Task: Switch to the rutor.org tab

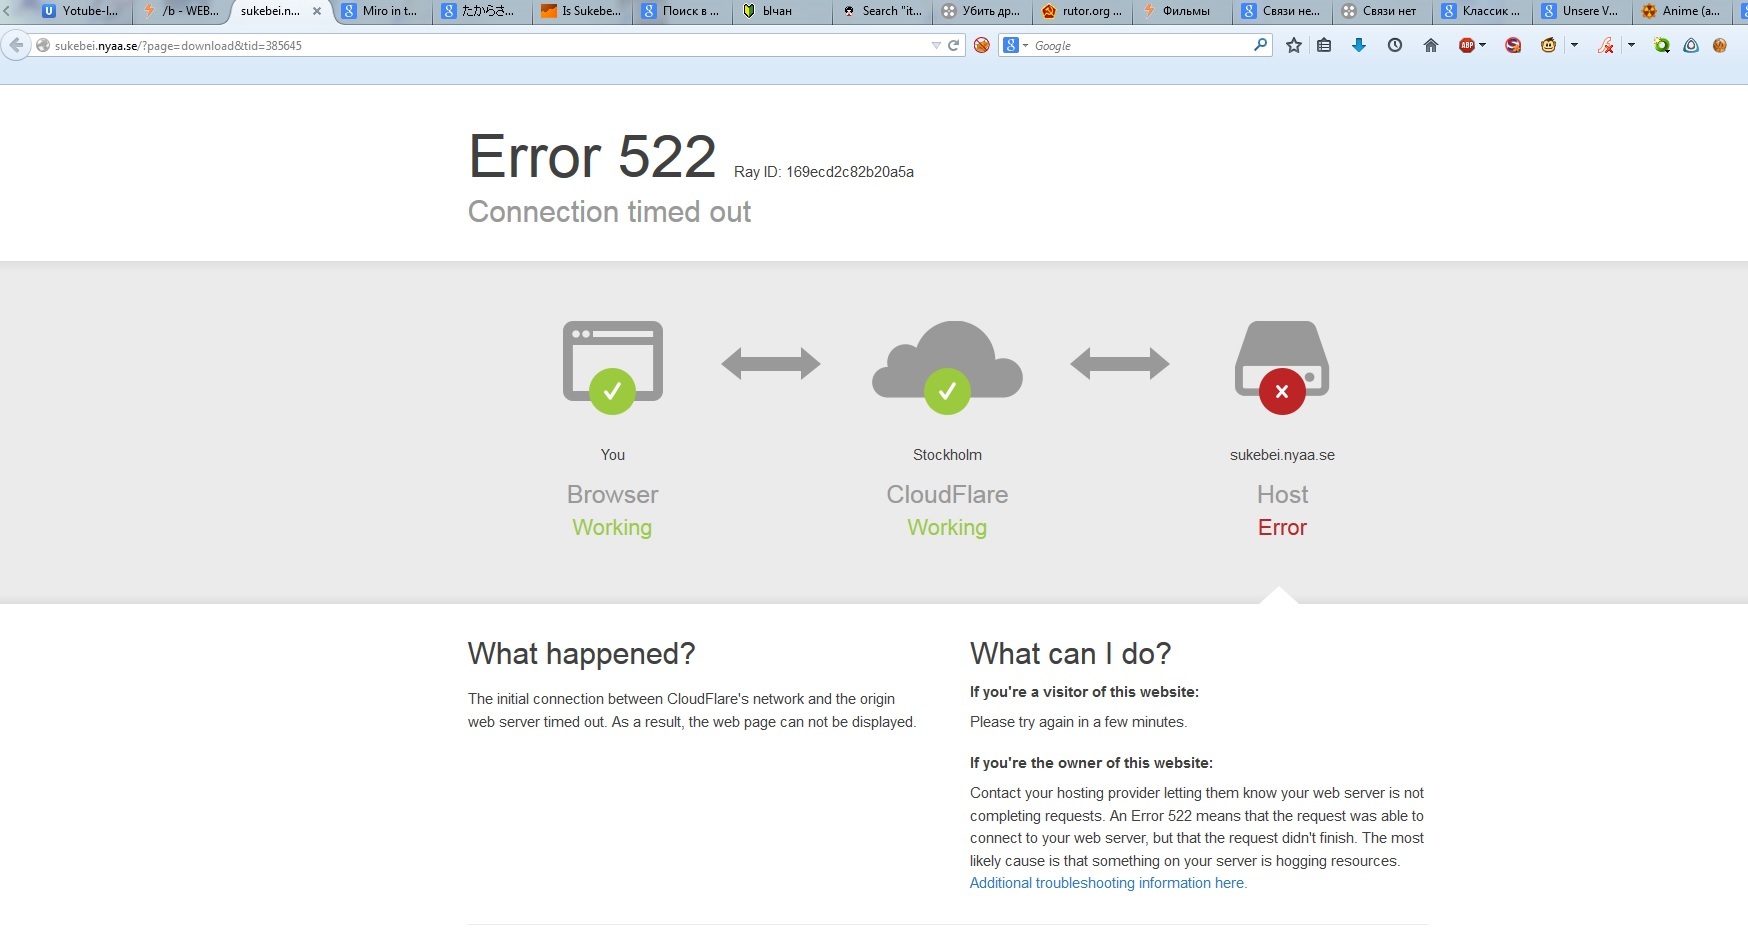Action: 1081,11
